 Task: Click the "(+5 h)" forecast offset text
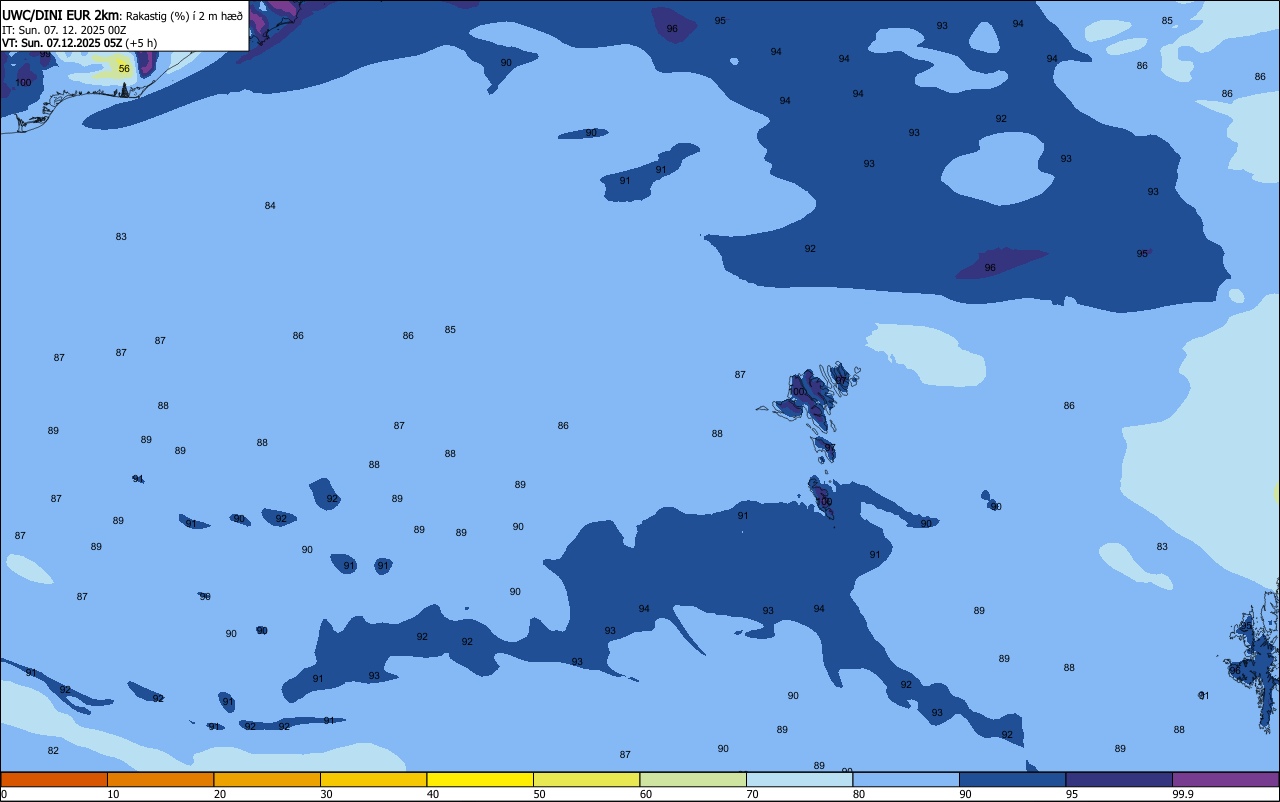coord(141,43)
